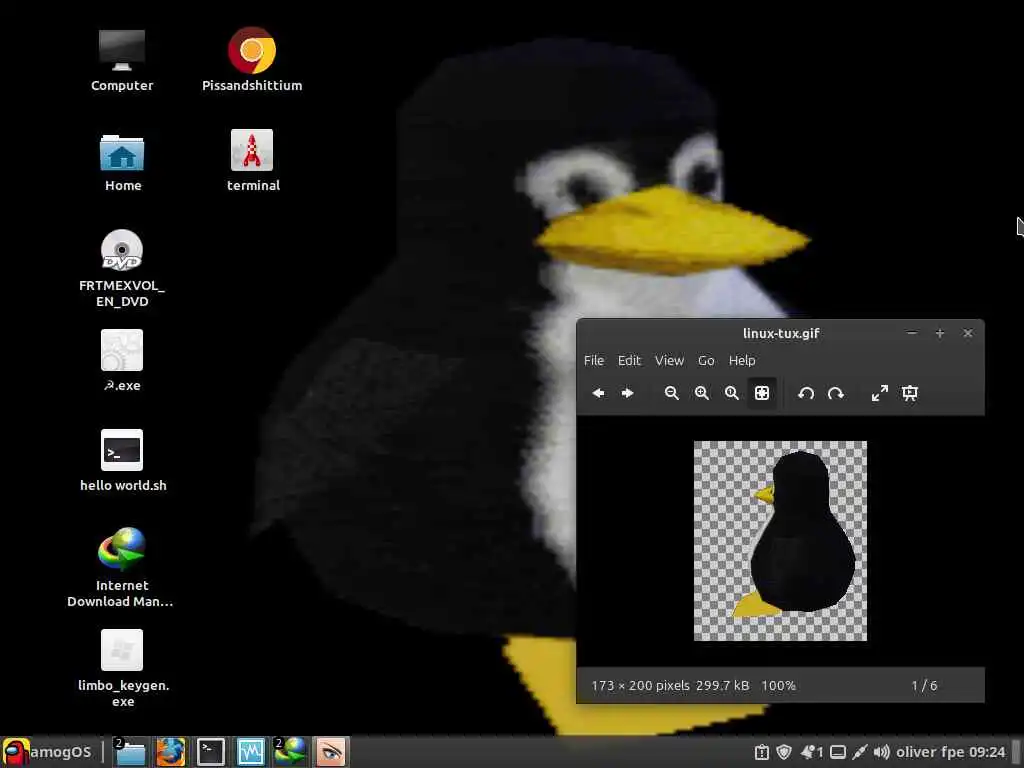
Task: Click the 1 / 6 image counter
Action: coord(924,686)
